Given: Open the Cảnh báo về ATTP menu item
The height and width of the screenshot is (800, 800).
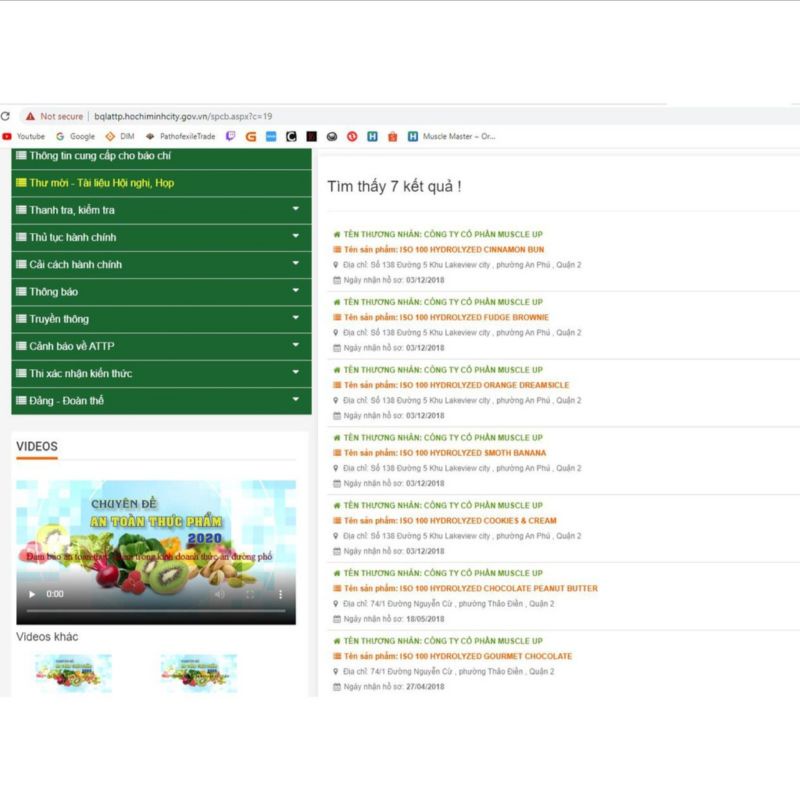Looking at the screenshot, I should click(161, 346).
